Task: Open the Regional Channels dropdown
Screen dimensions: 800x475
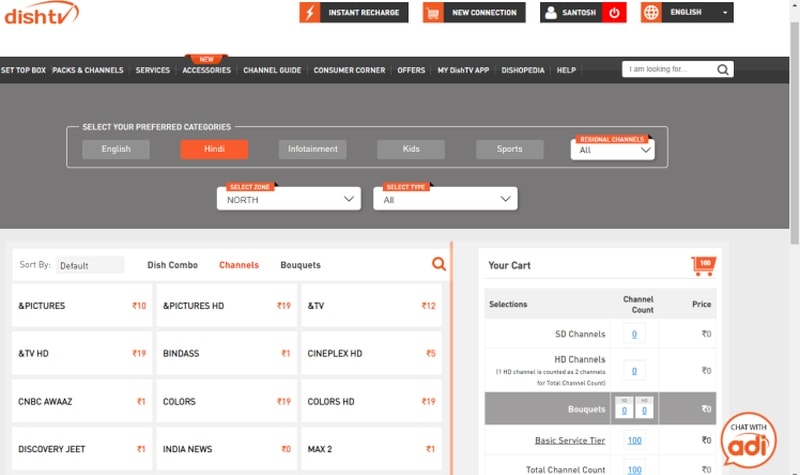Action: coord(613,150)
